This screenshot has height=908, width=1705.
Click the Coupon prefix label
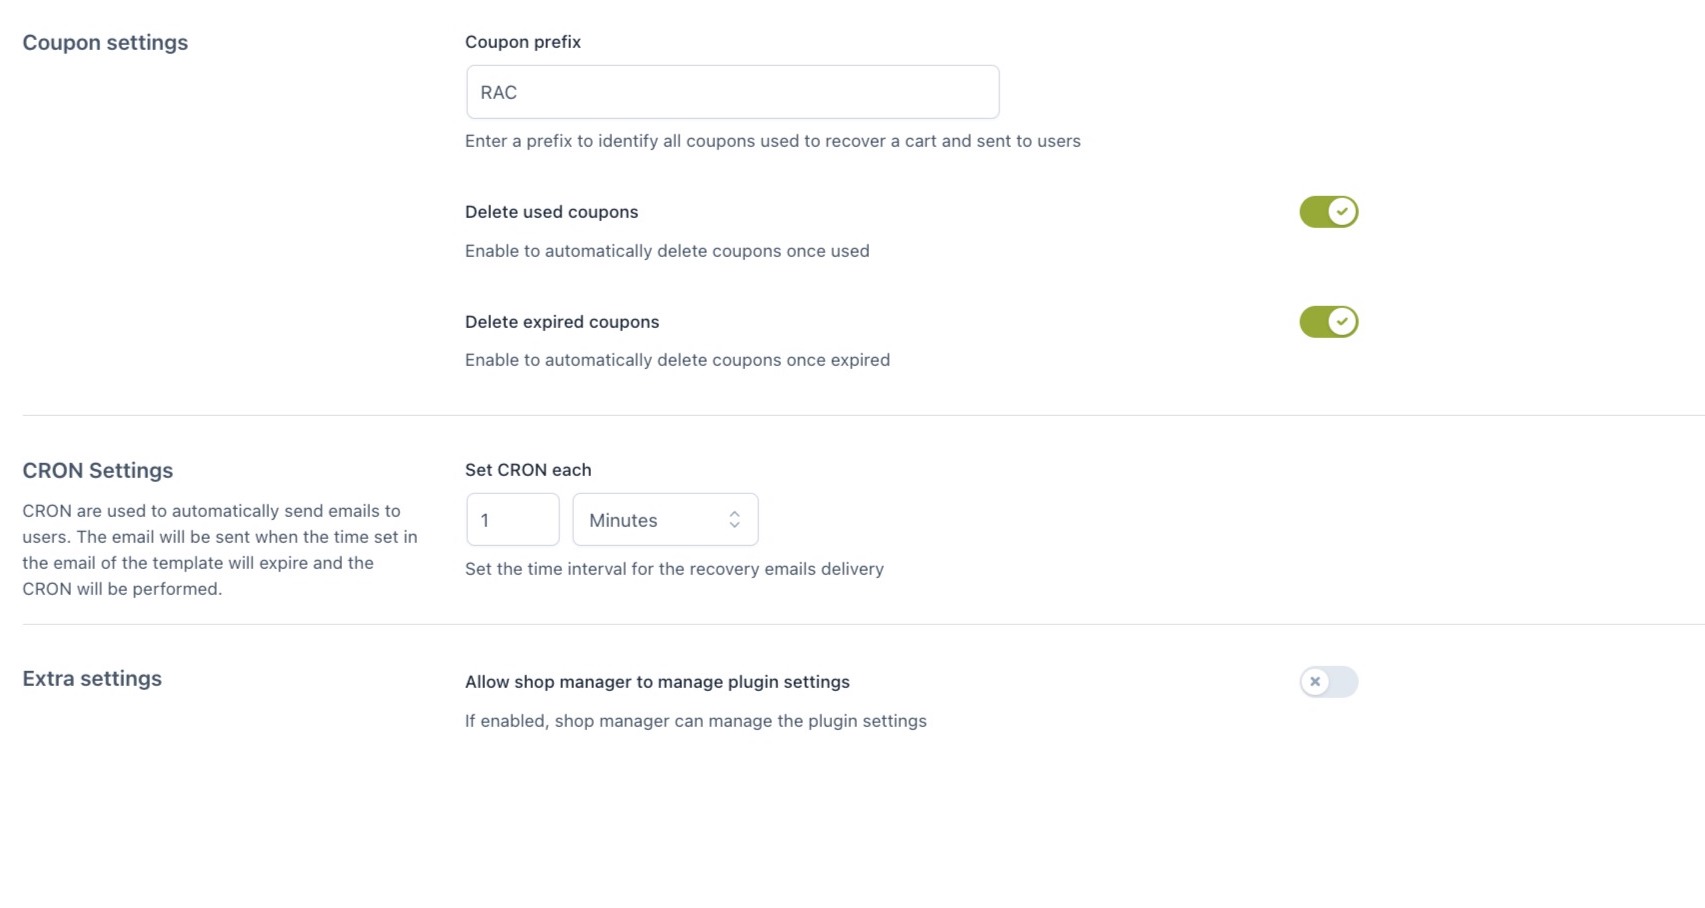pyautogui.click(x=523, y=42)
